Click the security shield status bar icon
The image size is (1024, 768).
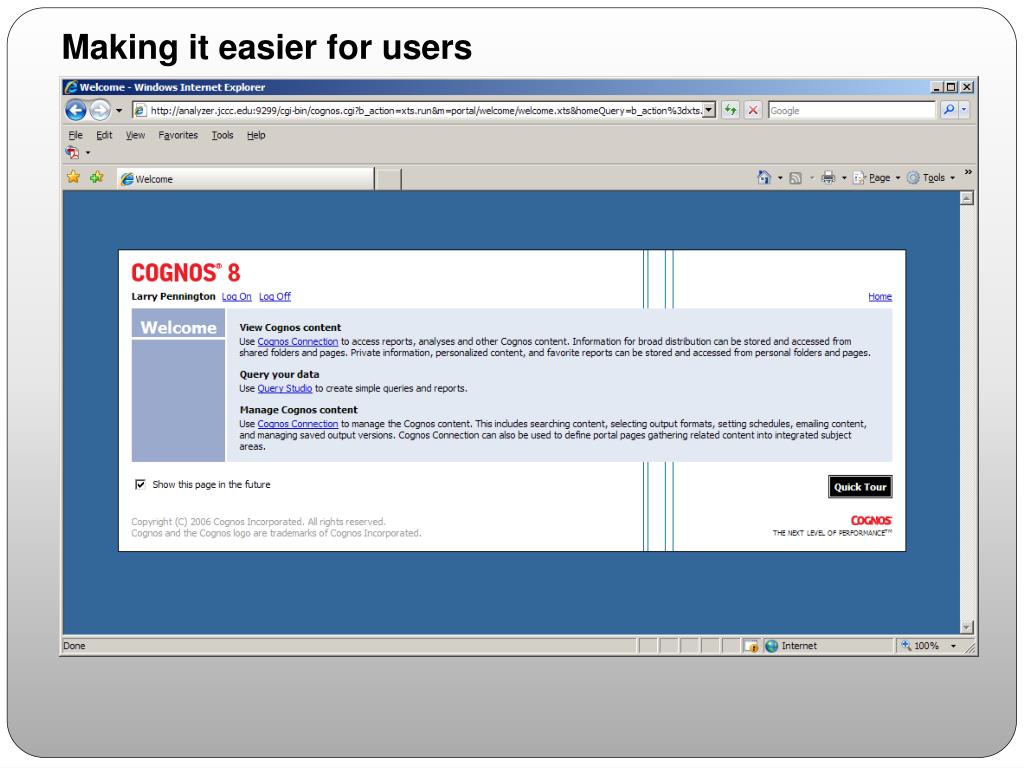[x=751, y=646]
